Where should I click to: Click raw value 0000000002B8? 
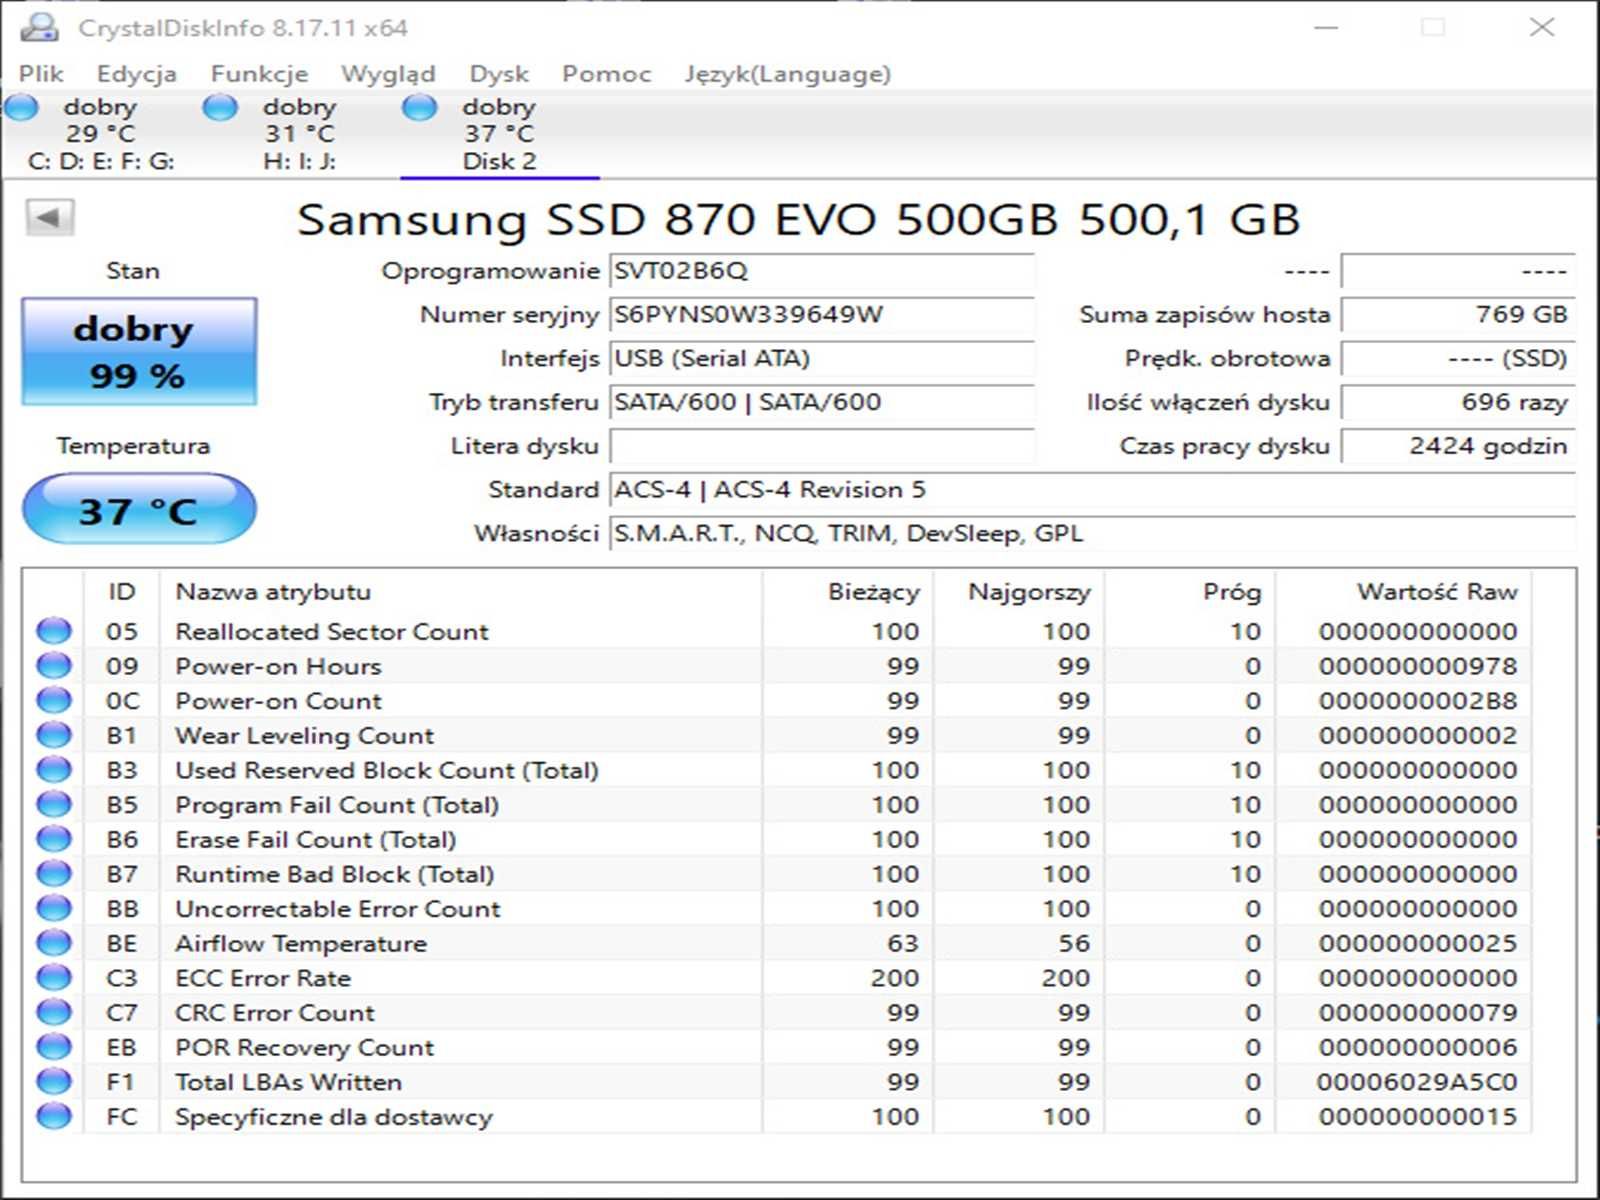tap(1418, 701)
